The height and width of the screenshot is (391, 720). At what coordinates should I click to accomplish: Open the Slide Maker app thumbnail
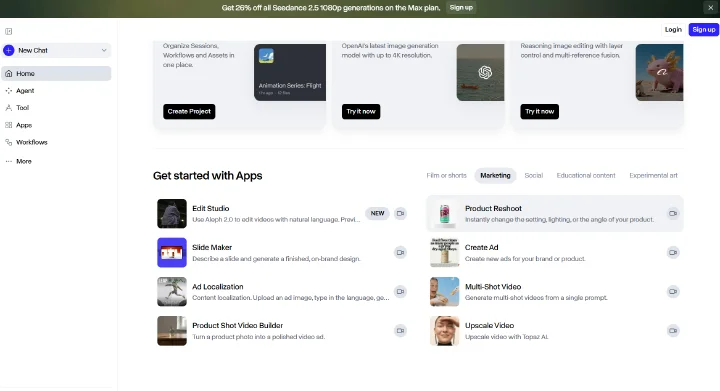[172, 252]
